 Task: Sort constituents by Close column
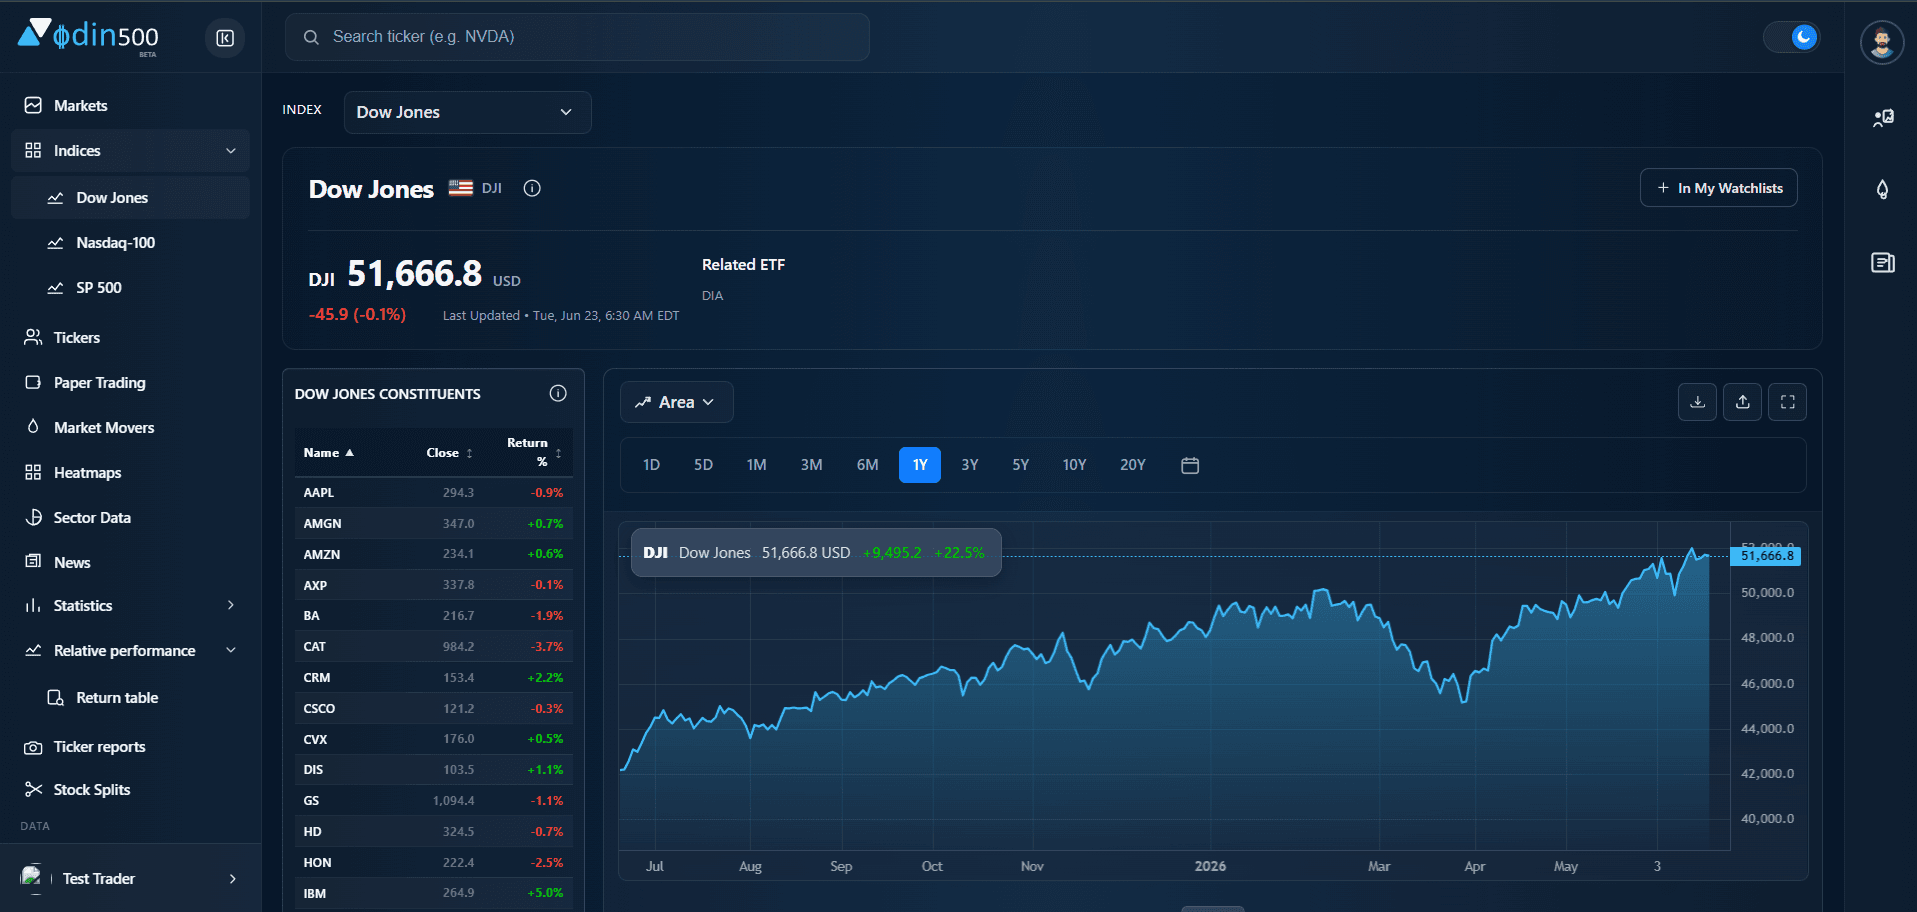pyautogui.click(x=449, y=453)
